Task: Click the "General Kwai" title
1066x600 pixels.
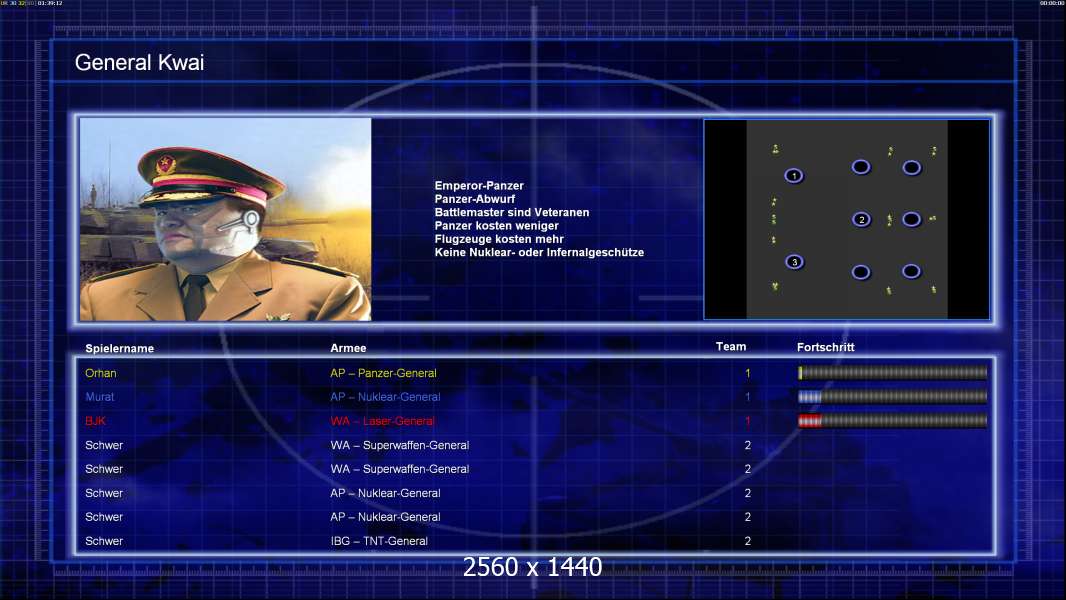Action: click(139, 63)
